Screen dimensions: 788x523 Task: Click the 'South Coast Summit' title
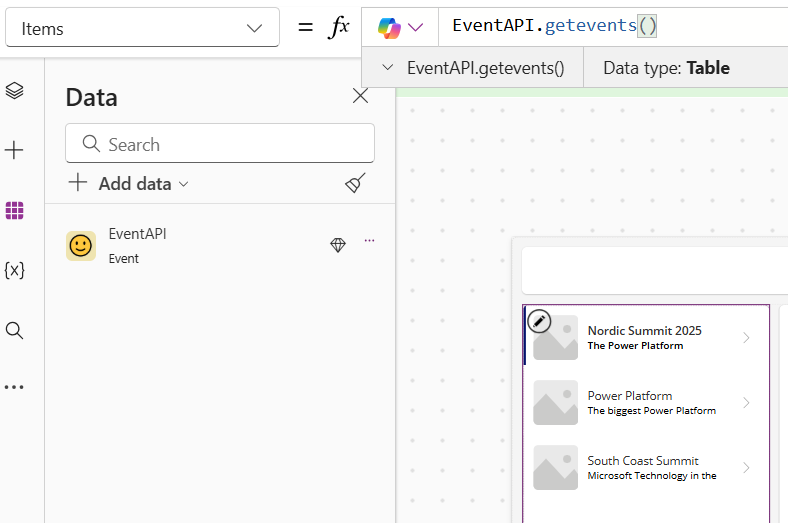(x=643, y=461)
